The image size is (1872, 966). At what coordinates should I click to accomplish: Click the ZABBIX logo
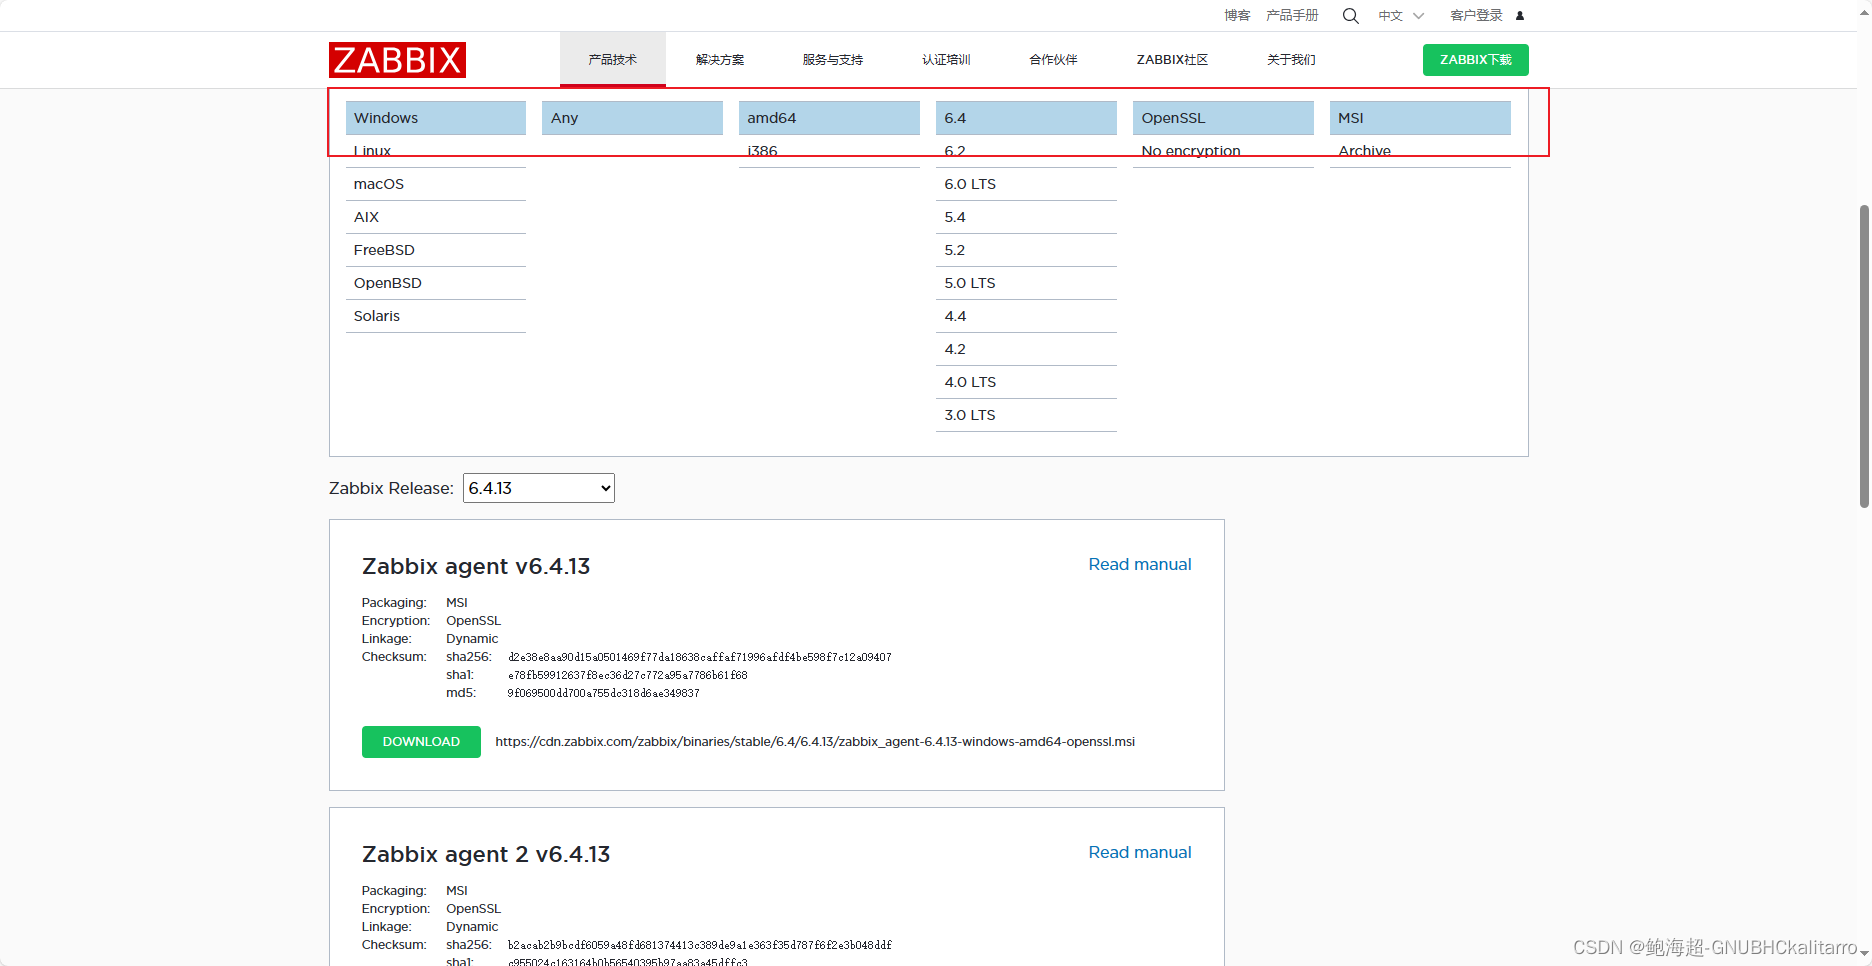(397, 60)
